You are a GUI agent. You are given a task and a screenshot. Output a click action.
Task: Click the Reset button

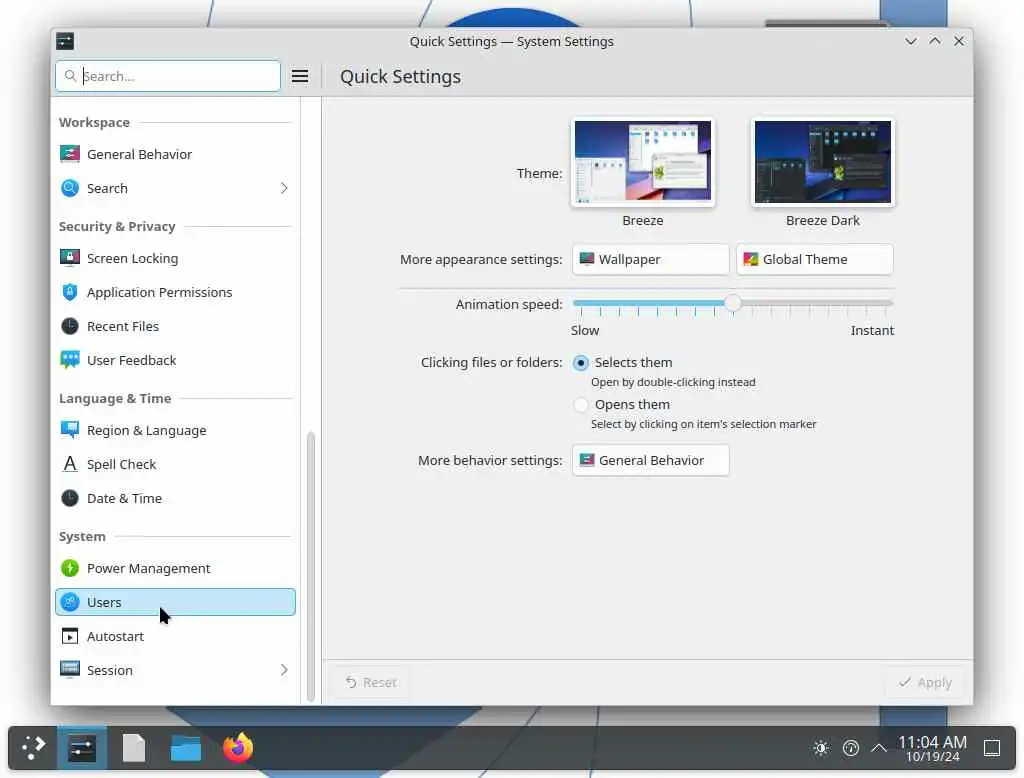371,683
